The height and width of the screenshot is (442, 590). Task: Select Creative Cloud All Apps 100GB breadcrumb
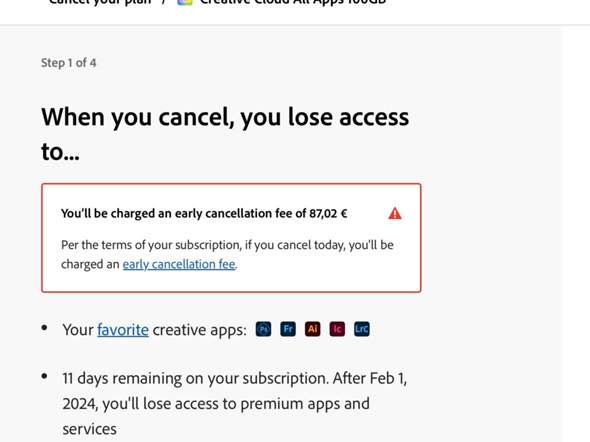(x=293, y=2)
